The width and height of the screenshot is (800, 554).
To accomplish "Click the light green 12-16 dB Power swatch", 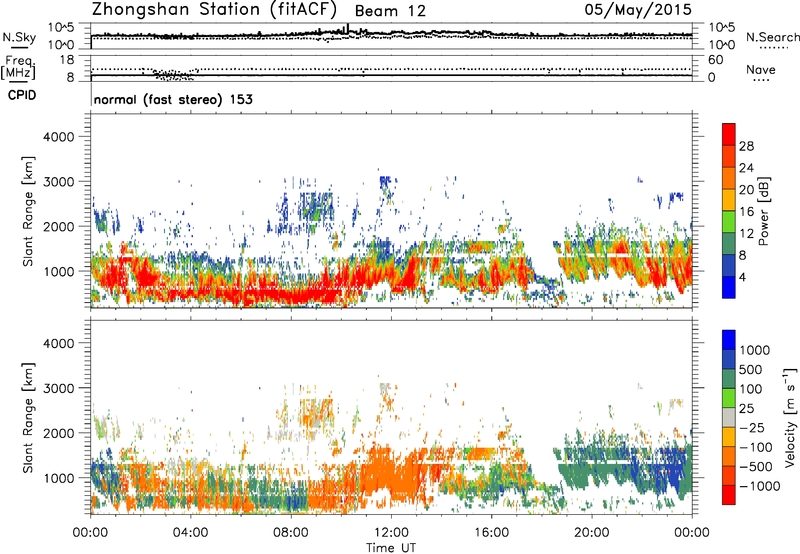I will point(729,222).
